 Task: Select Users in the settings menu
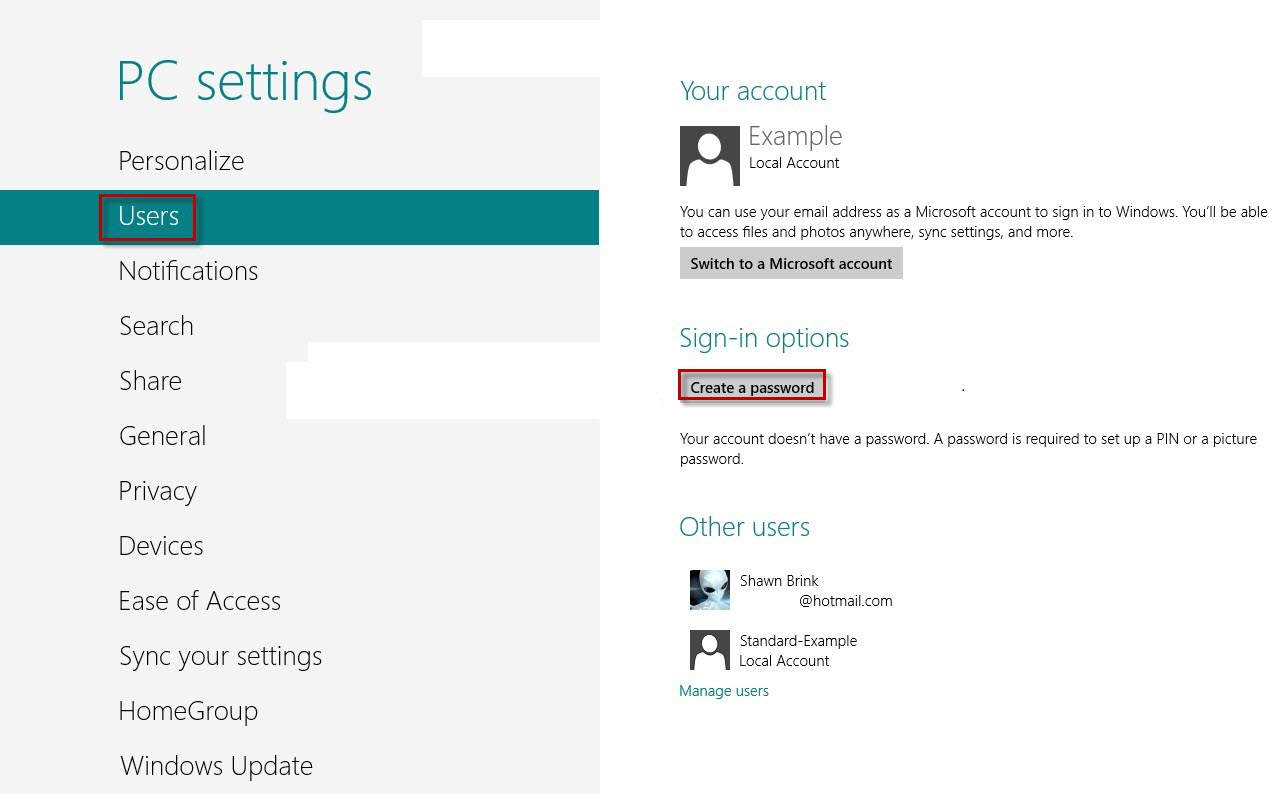tap(148, 216)
